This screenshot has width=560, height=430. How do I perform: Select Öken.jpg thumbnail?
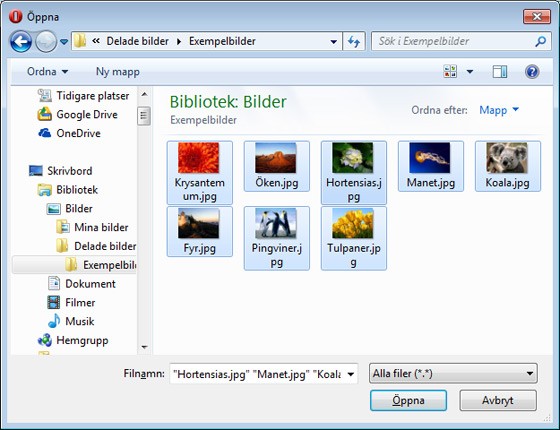tap(277, 166)
